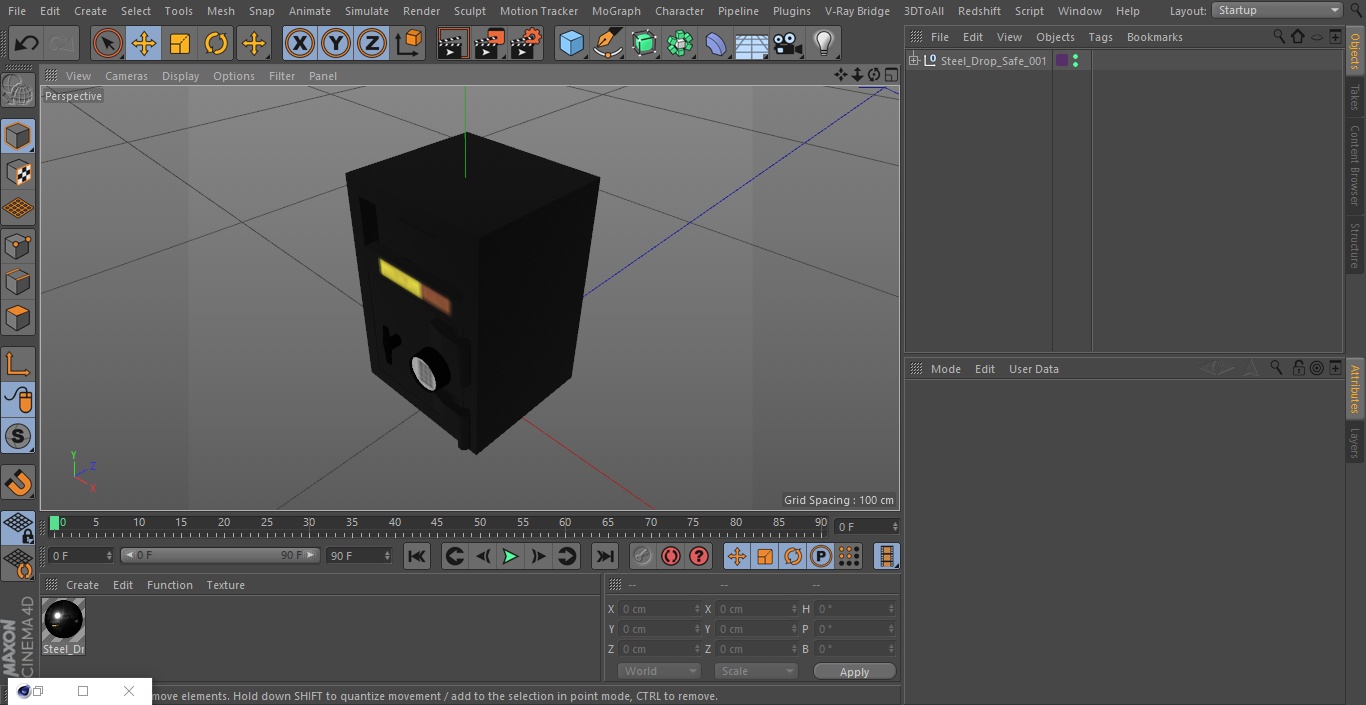
Task: Go to start of animation
Action: pos(417,556)
